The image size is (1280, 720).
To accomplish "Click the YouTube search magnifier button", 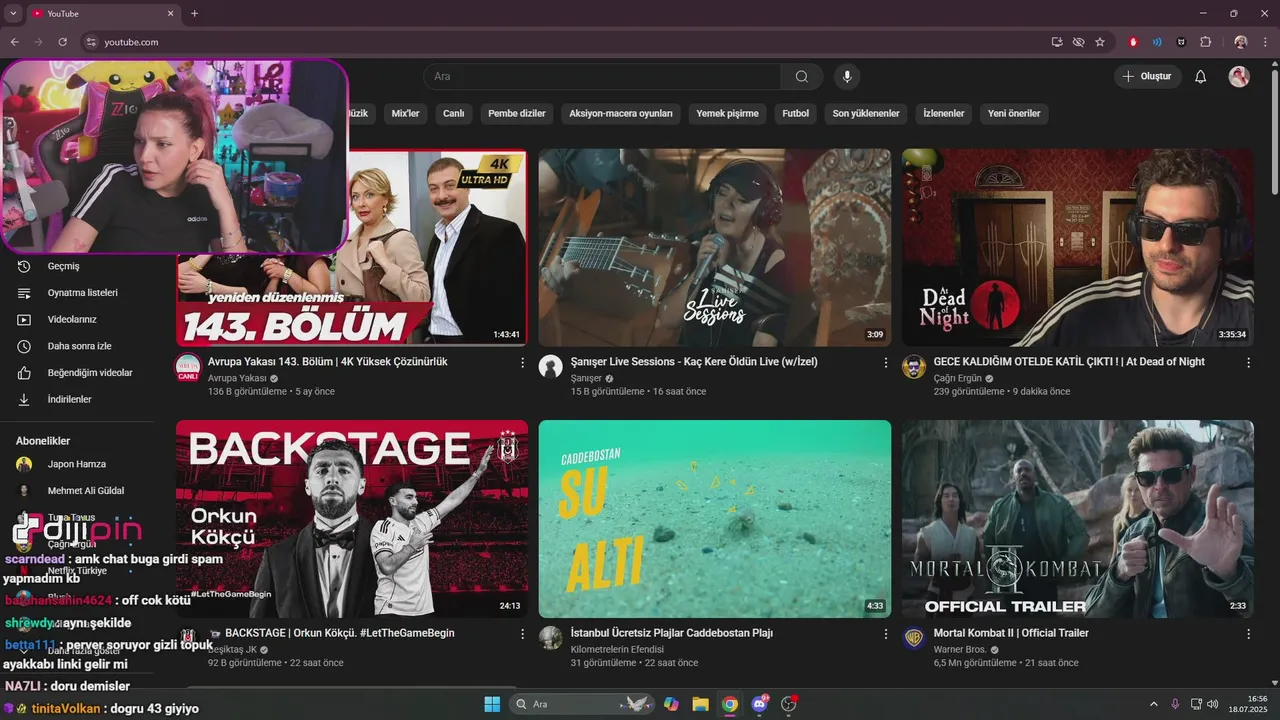I will pos(802,77).
